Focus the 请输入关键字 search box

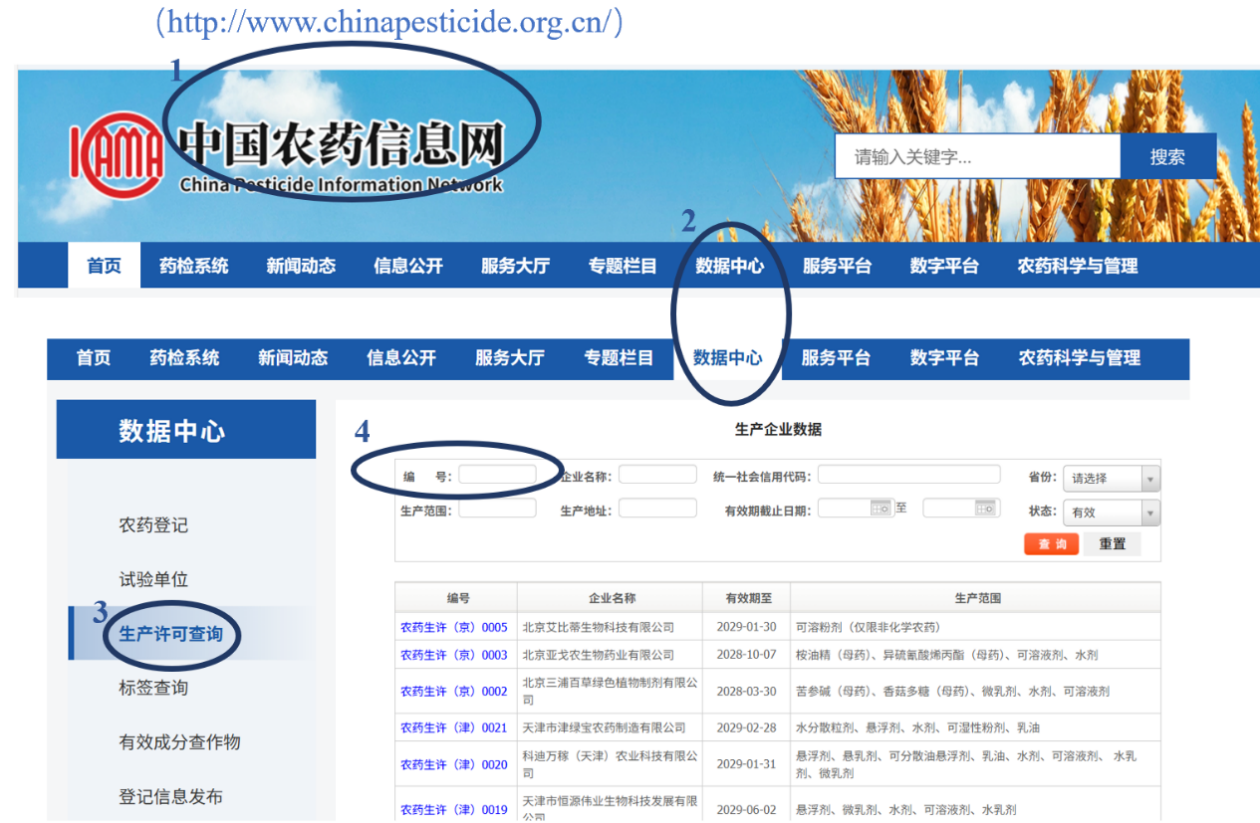(x=976, y=157)
